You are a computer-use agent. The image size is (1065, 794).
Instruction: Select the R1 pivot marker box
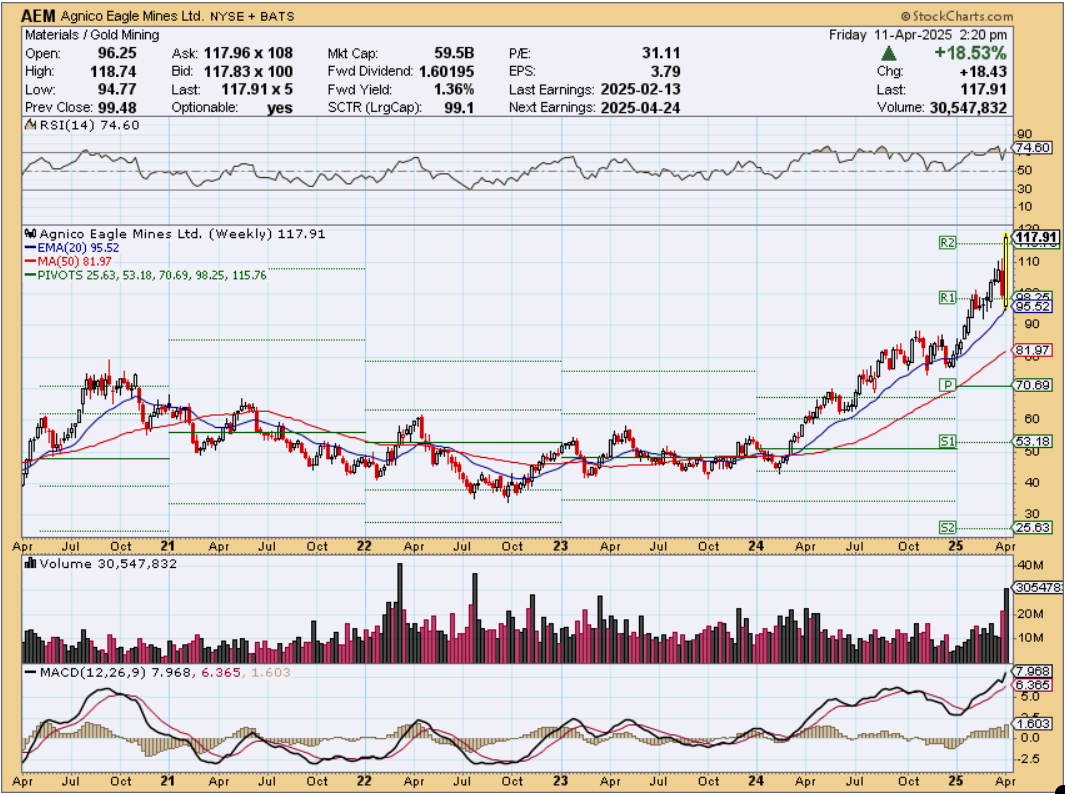(947, 297)
